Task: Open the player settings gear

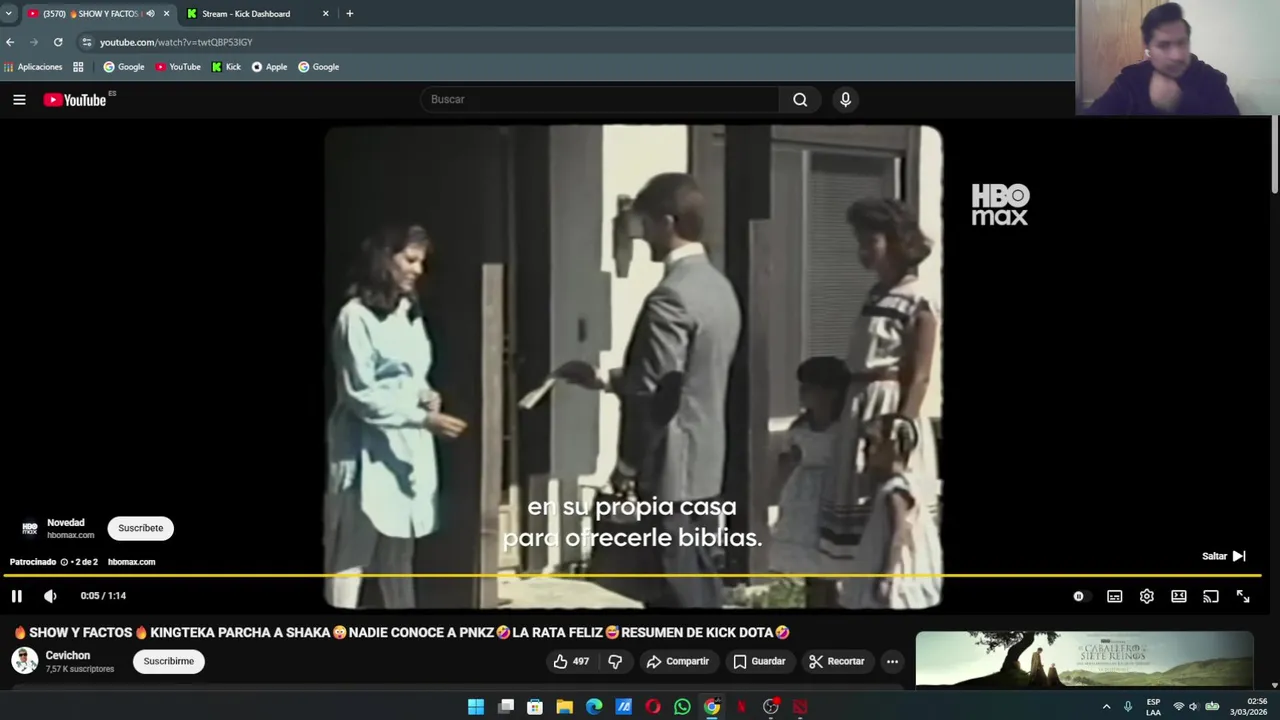Action: tap(1146, 596)
